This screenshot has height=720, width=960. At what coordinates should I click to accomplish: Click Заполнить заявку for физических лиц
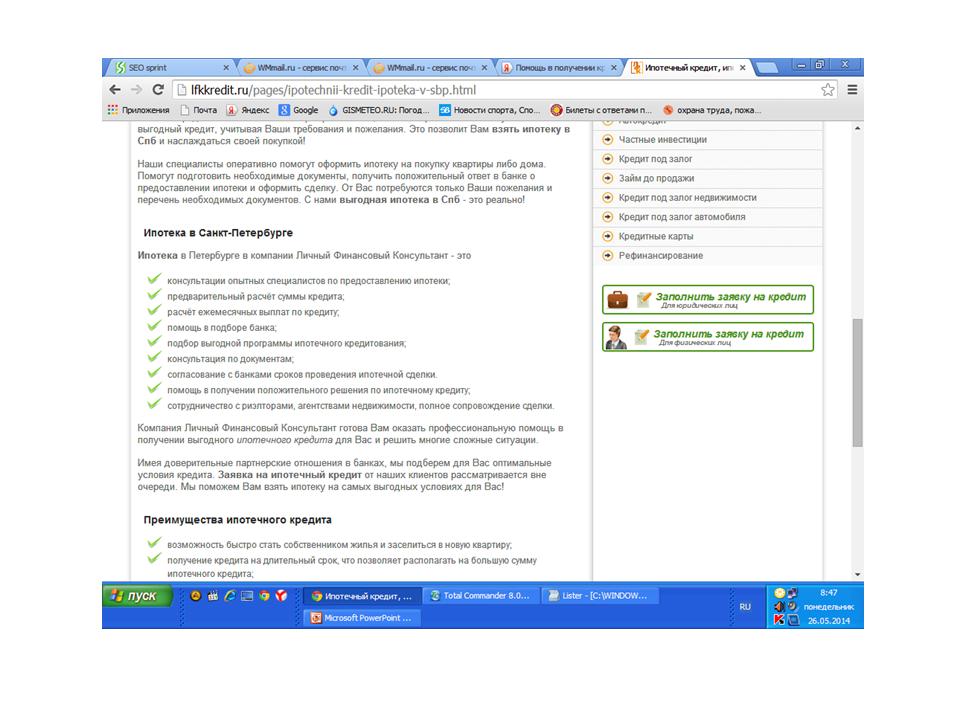tap(708, 337)
